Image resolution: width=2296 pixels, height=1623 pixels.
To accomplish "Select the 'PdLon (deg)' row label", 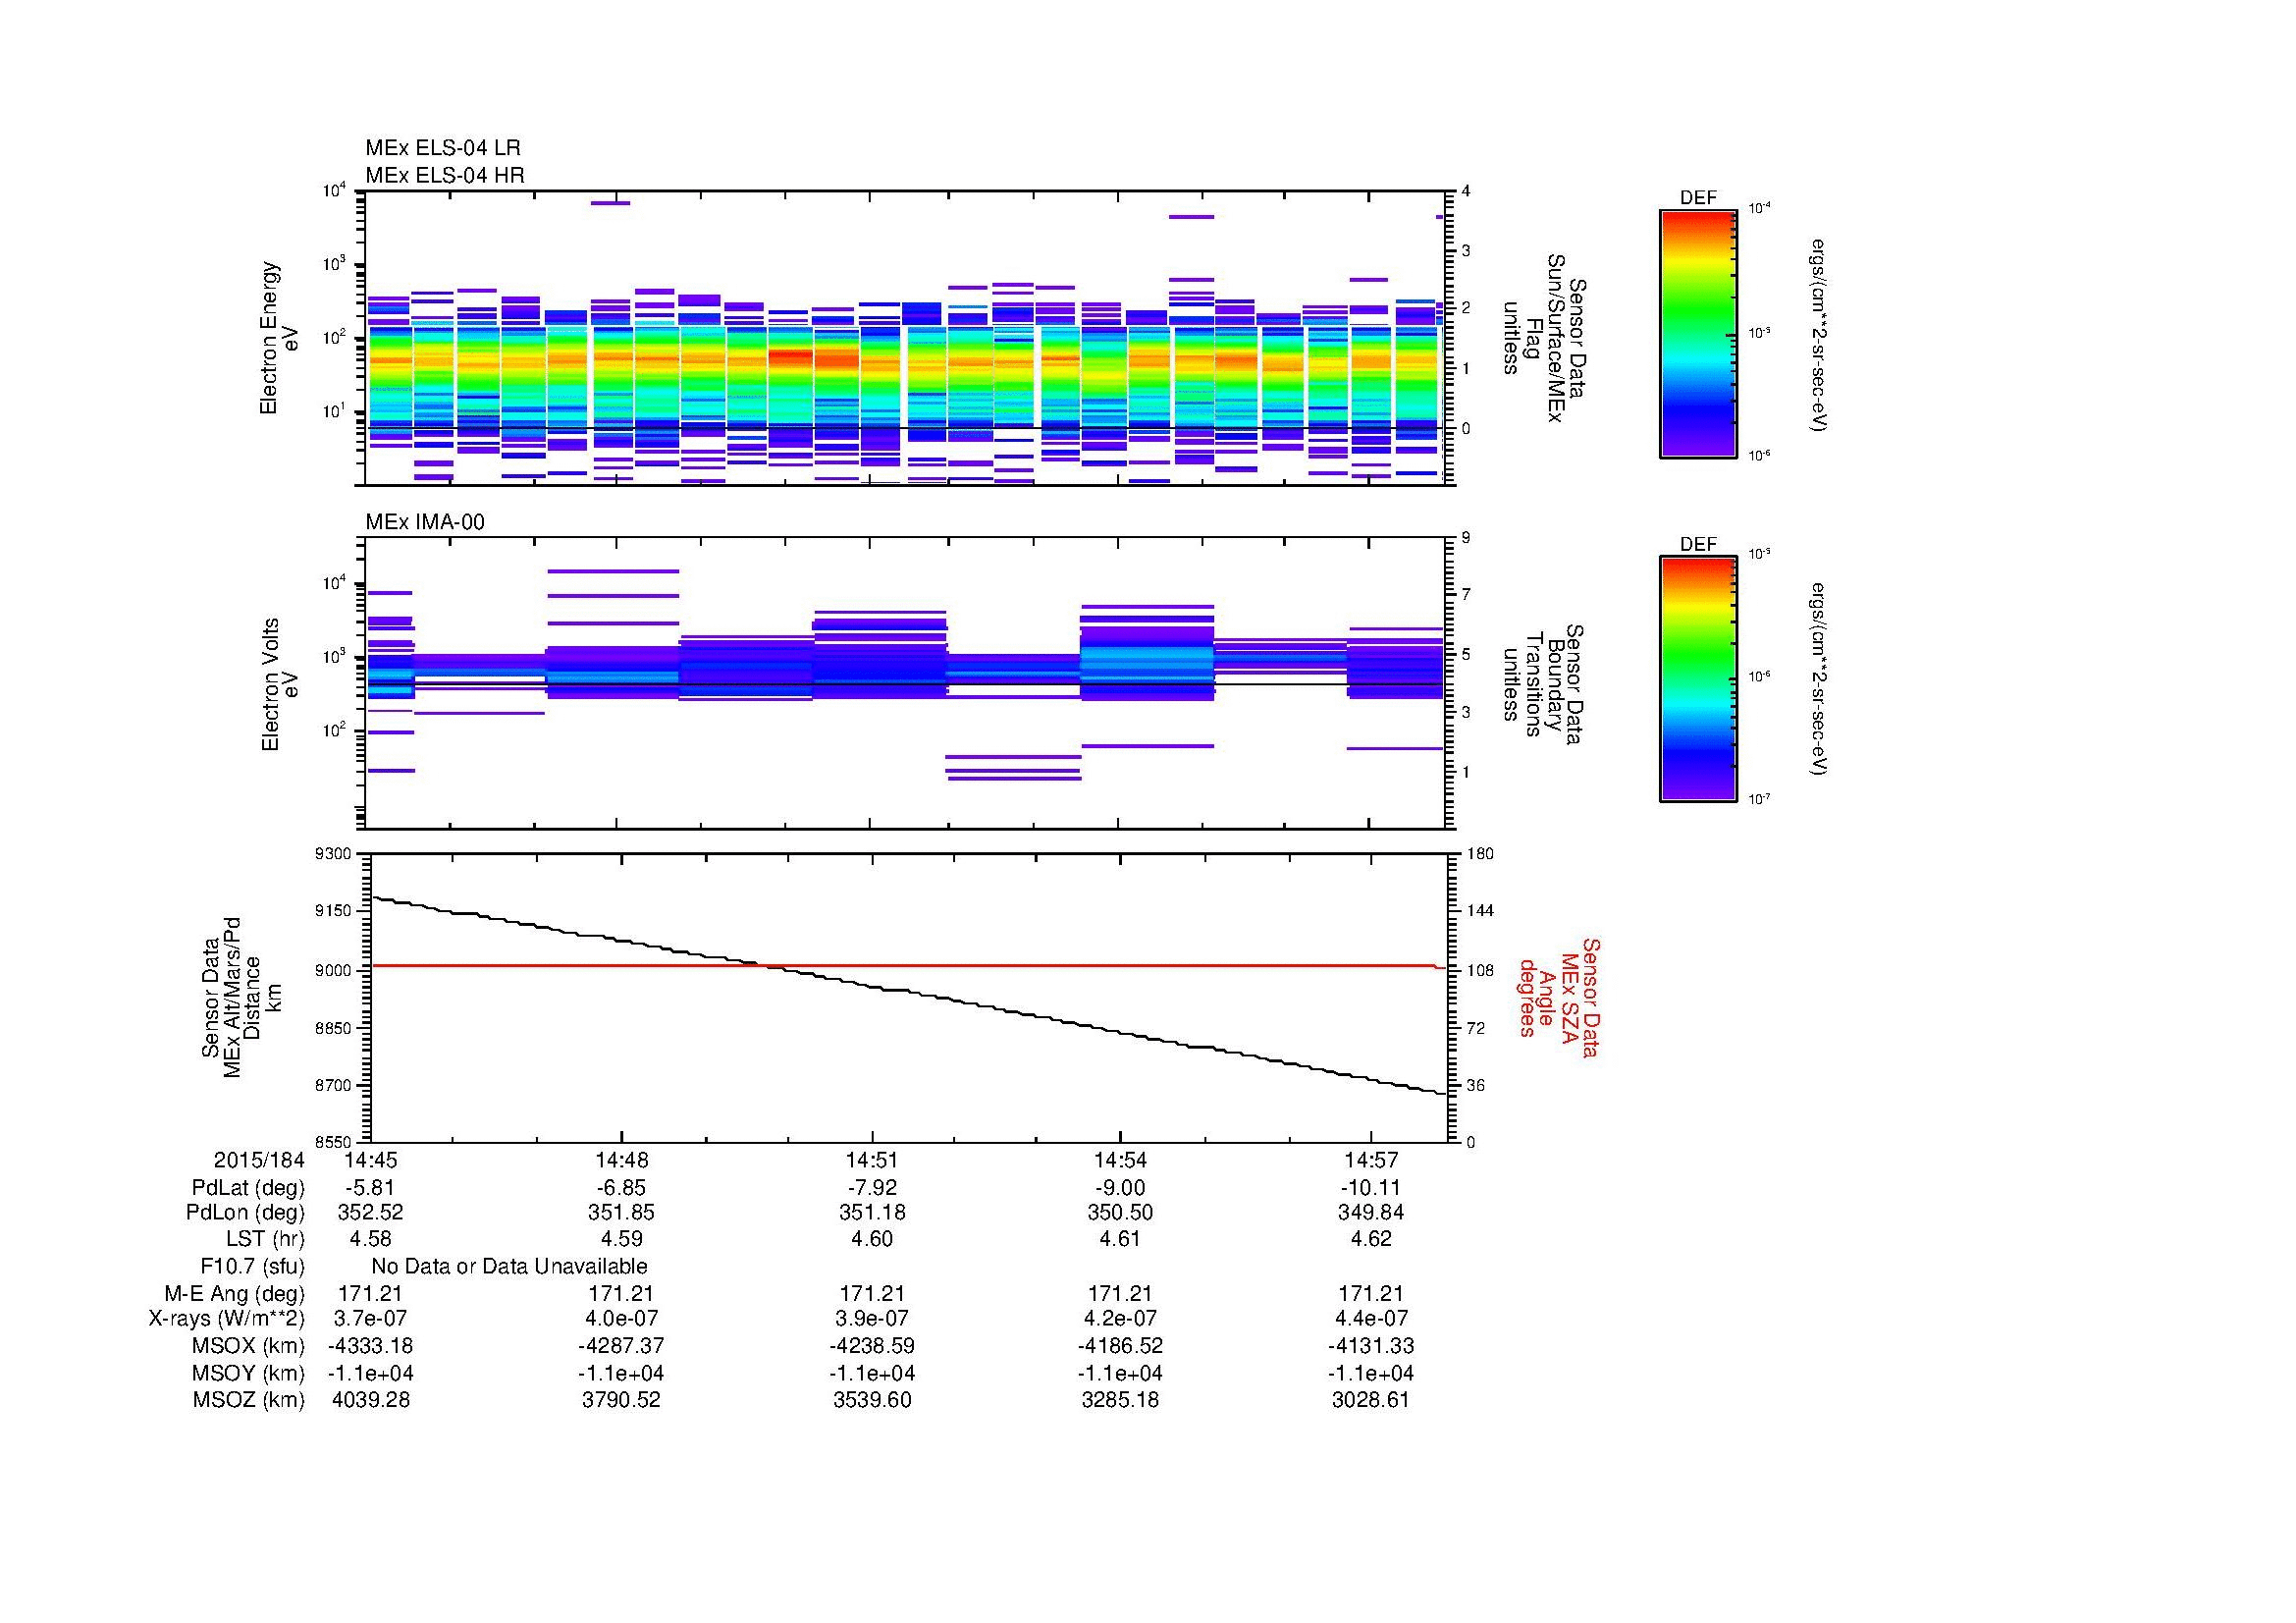I will tap(245, 1213).
